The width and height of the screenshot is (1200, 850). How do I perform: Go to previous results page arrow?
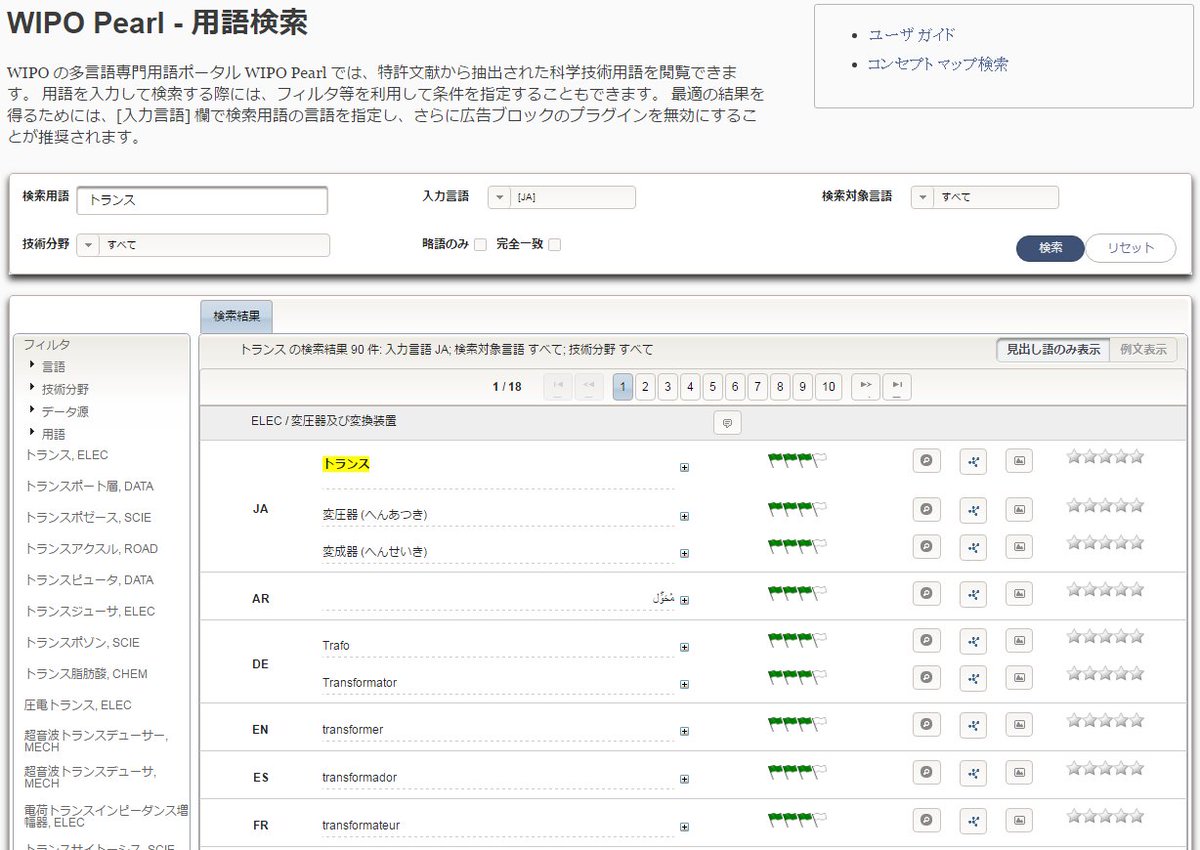pos(590,387)
